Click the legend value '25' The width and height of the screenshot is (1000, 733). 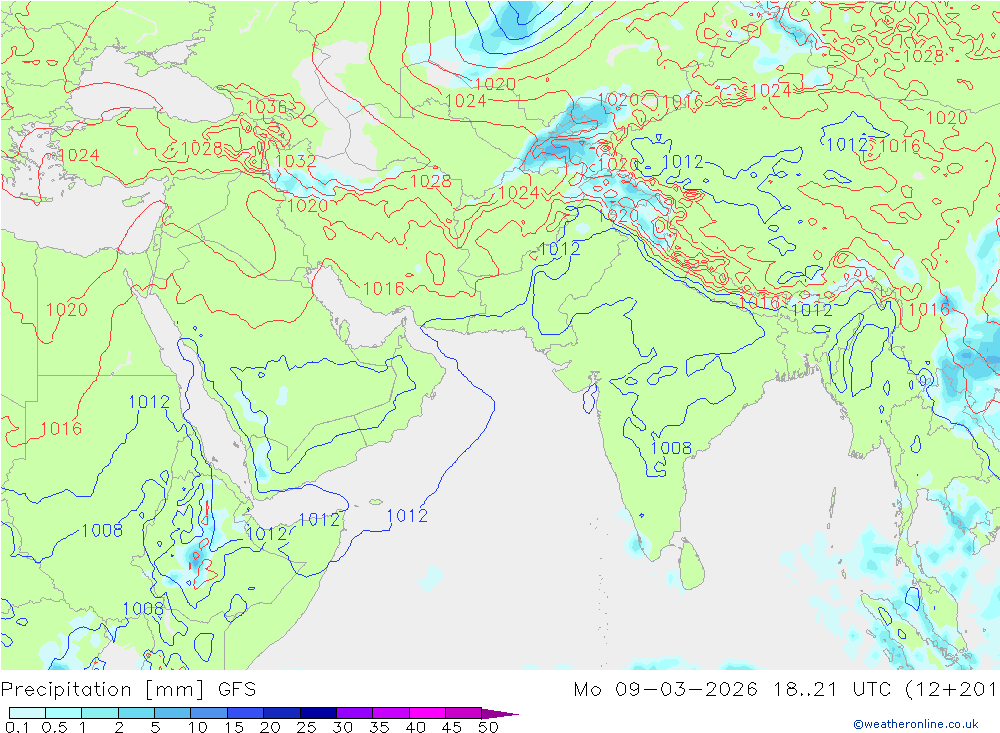click(306, 727)
